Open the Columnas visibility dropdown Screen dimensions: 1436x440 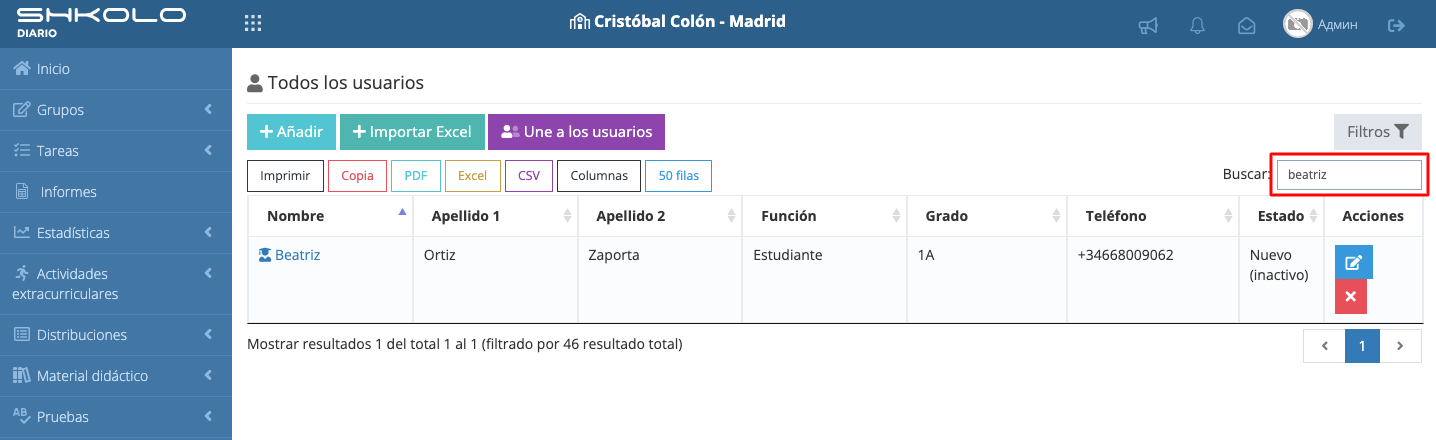(599, 176)
